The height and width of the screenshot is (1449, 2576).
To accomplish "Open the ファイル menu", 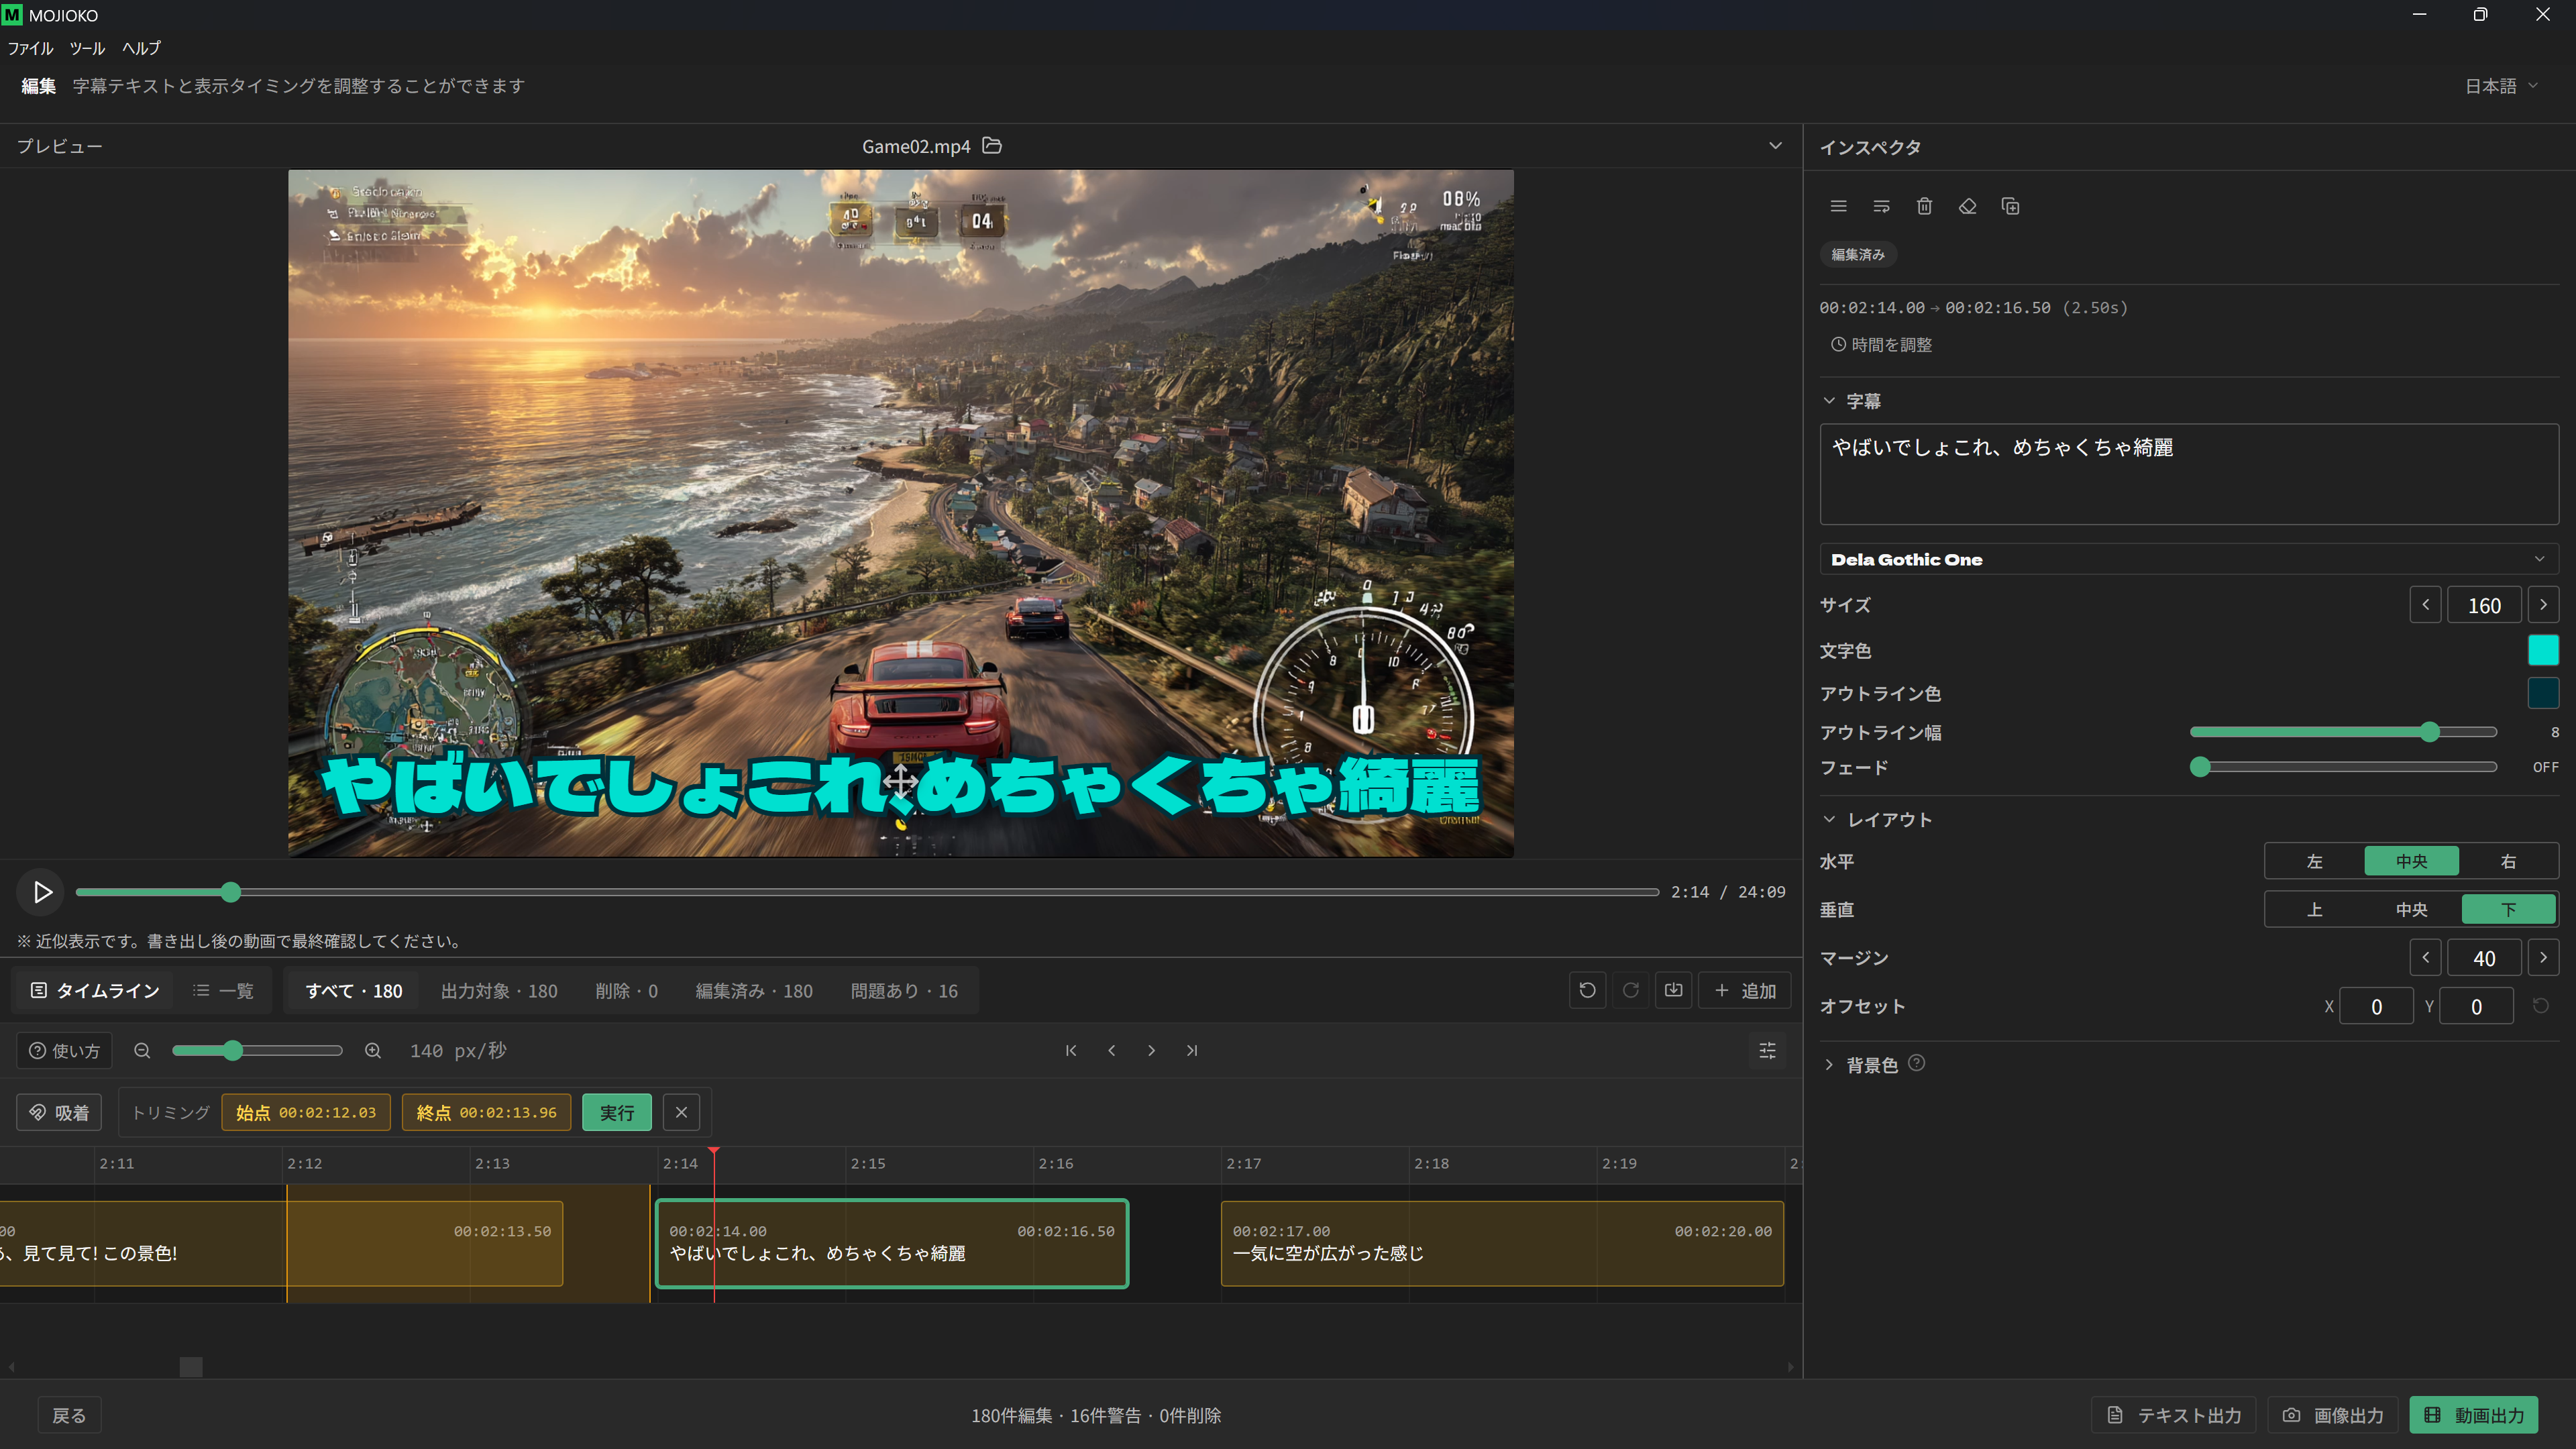I will pyautogui.click(x=30, y=48).
